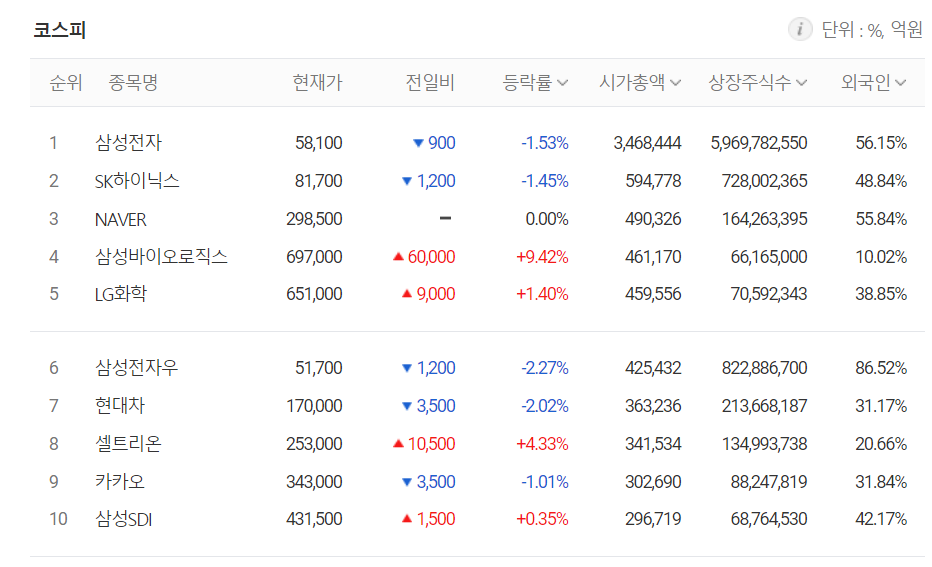Open 삼성전자 stock link

(x=128, y=143)
